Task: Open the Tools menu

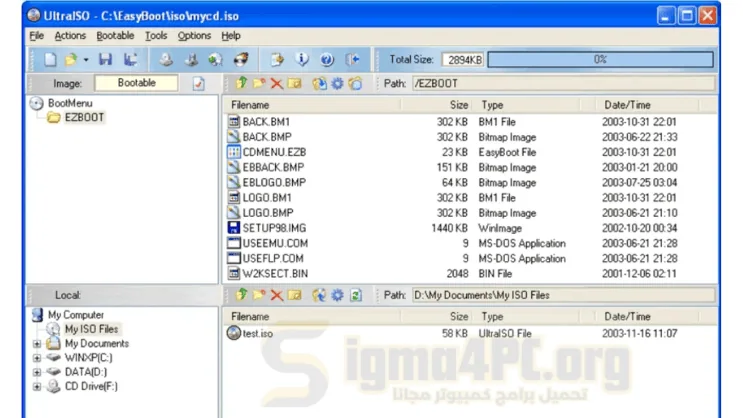Action: tap(156, 36)
